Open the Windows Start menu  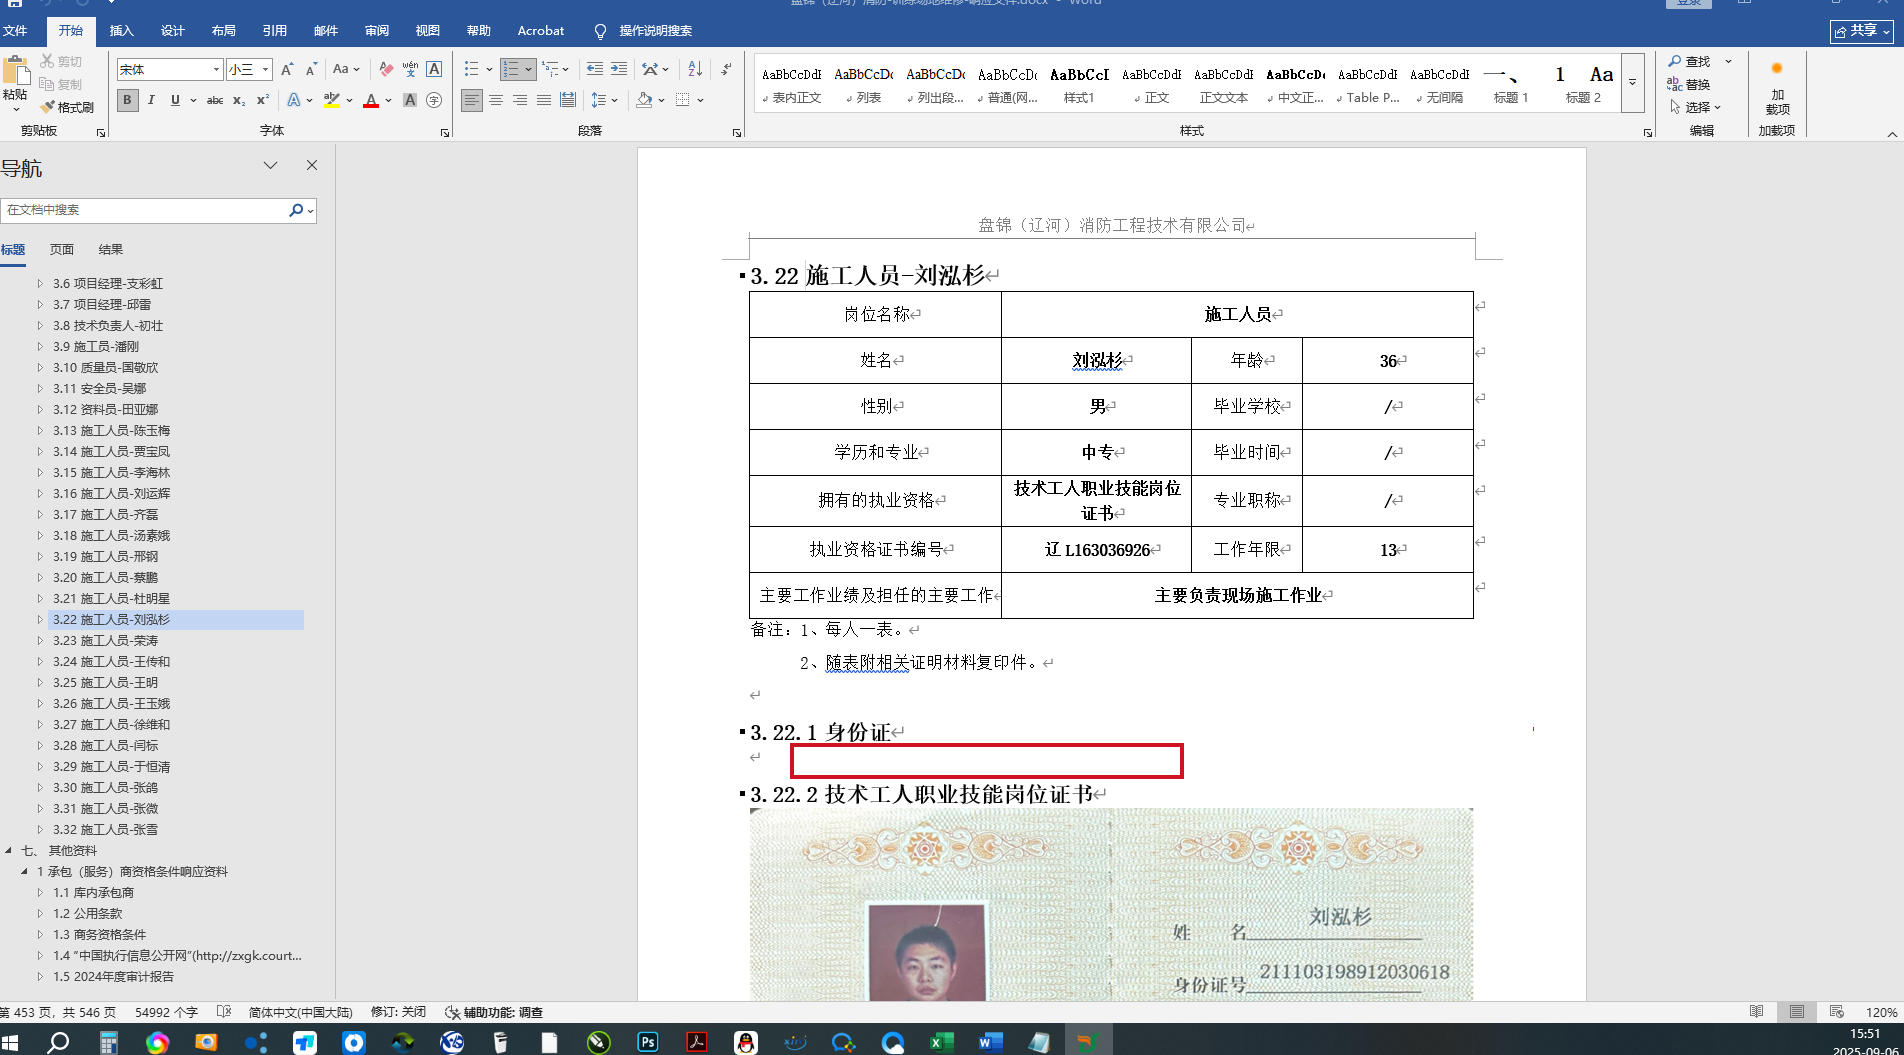11,1042
